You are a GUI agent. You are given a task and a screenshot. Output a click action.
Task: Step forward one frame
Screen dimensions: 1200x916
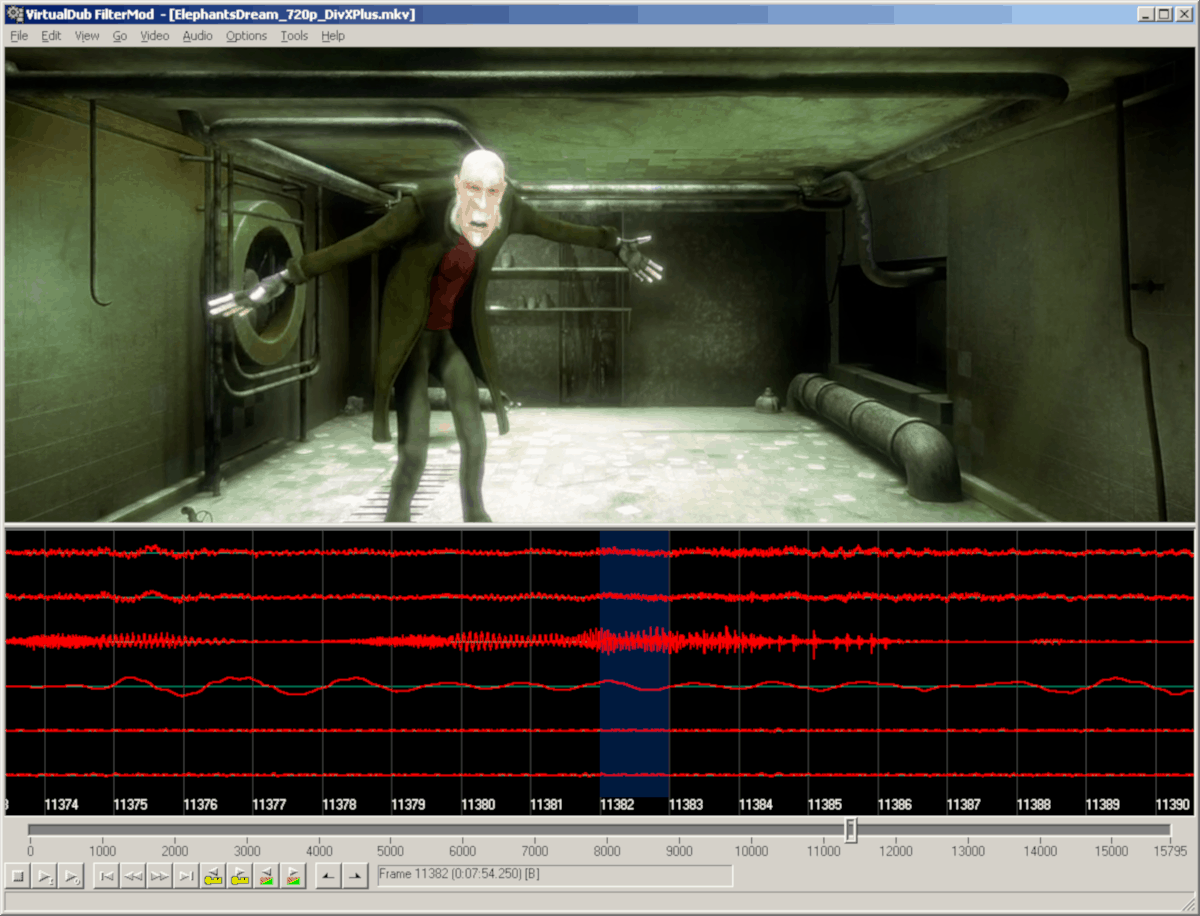tap(159, 877)
